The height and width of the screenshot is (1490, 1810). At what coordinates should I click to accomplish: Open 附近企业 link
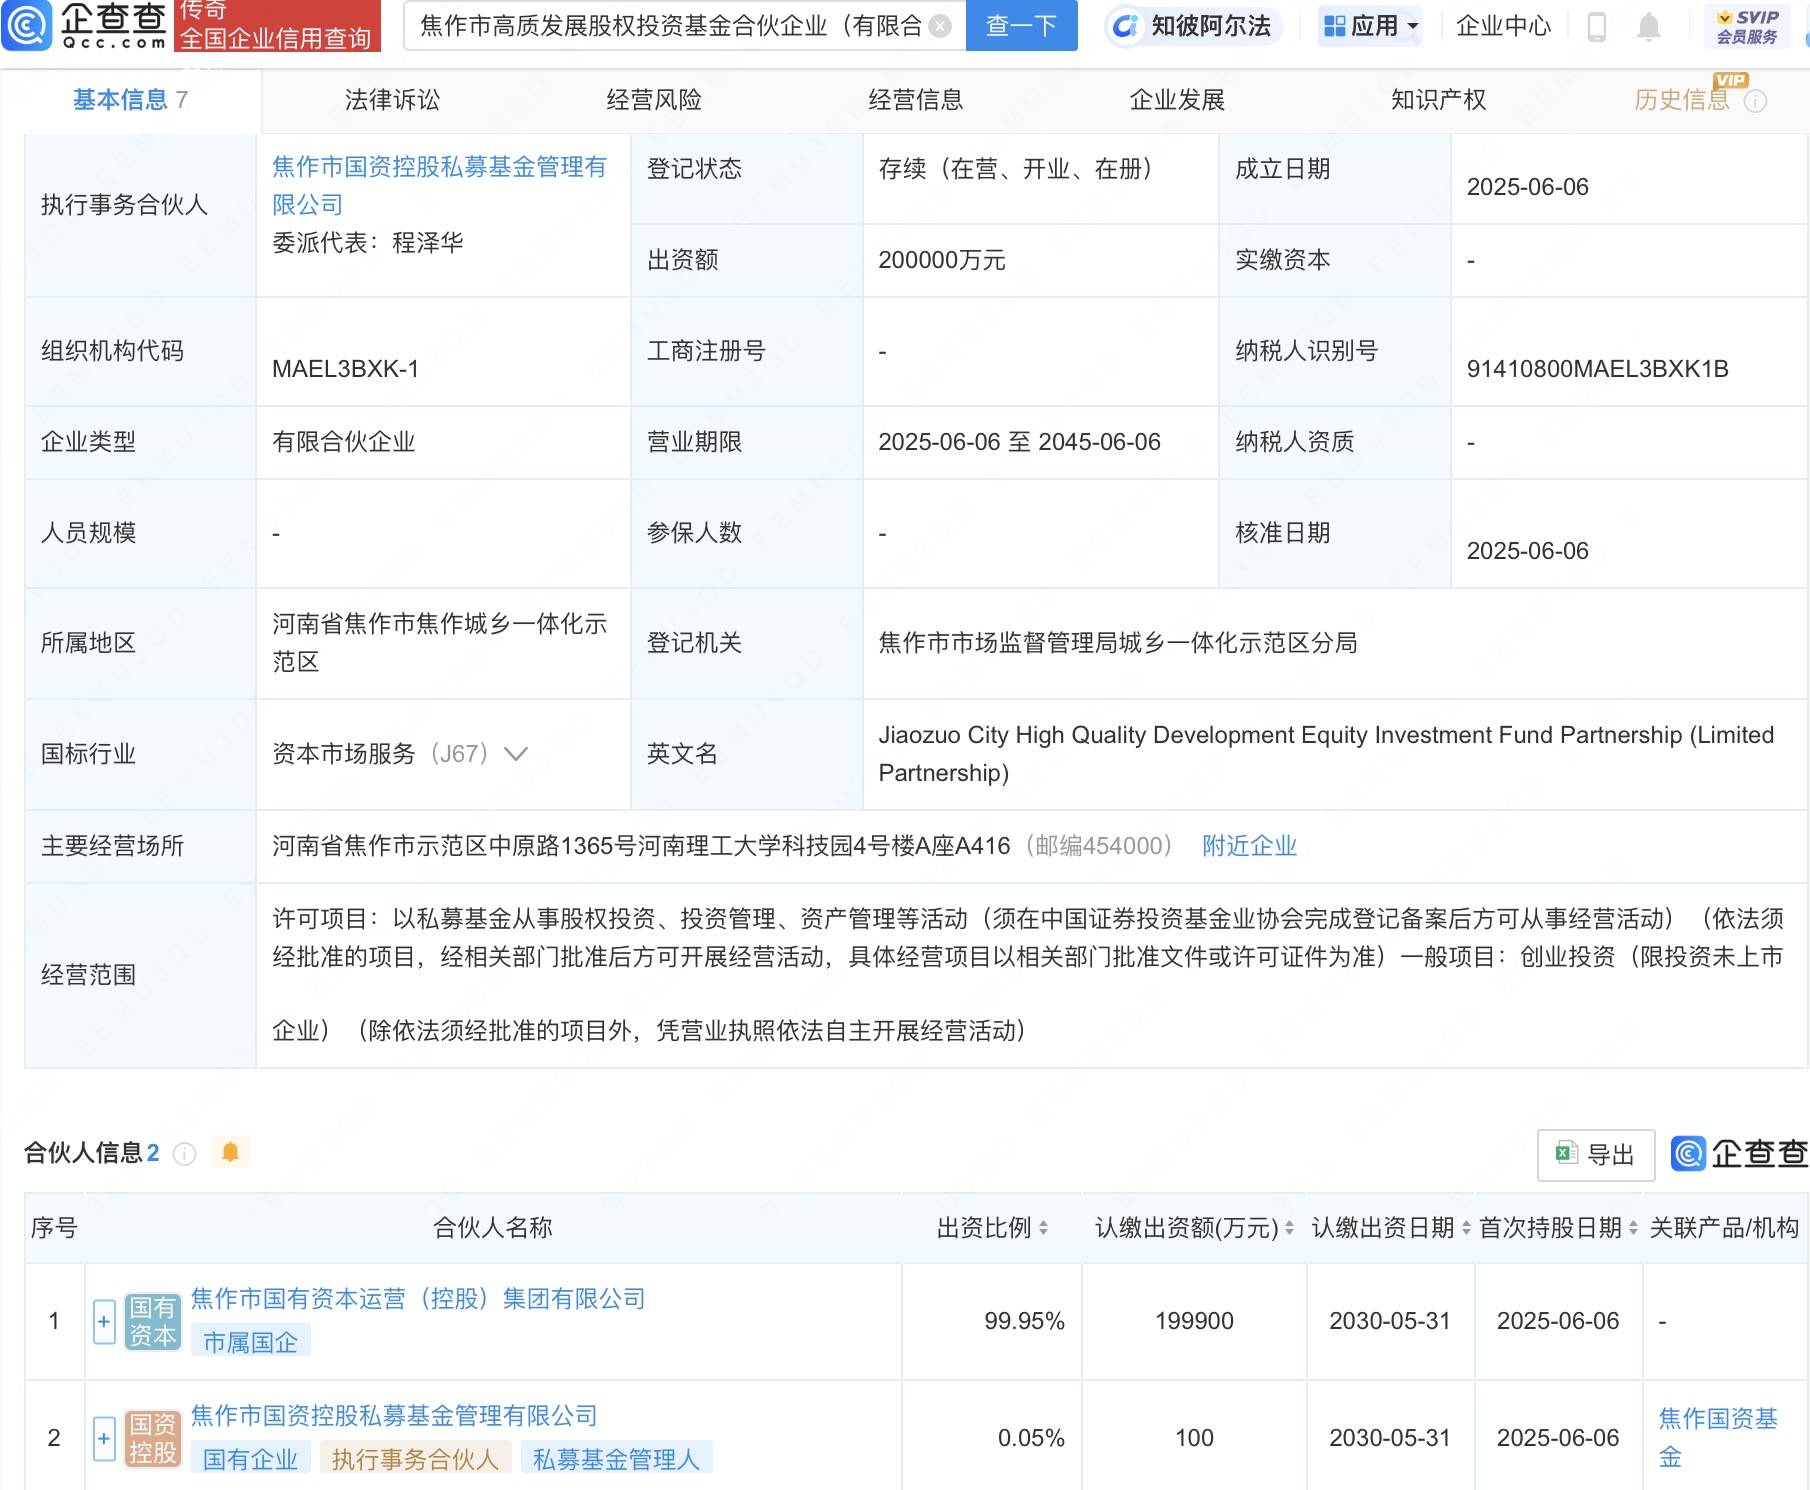click(x=1249, y=846)
